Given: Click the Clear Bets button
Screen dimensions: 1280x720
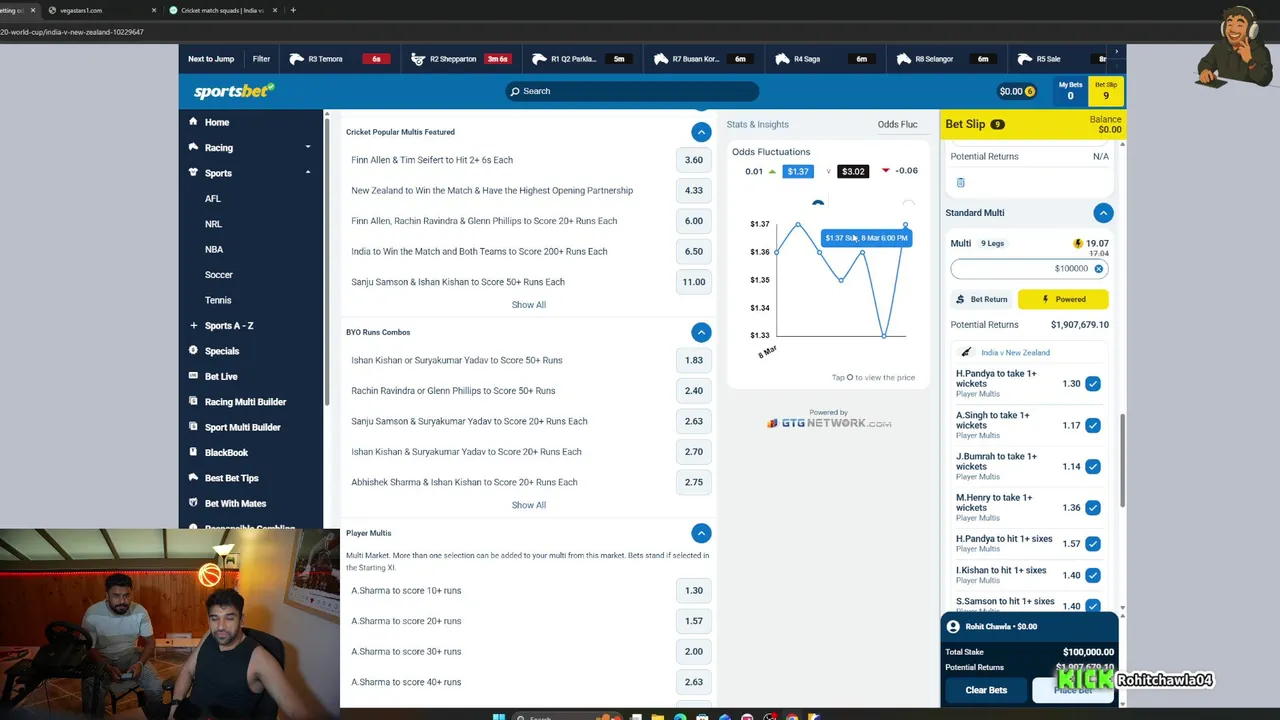Looking at the screenshot, I should click(986, 690).
